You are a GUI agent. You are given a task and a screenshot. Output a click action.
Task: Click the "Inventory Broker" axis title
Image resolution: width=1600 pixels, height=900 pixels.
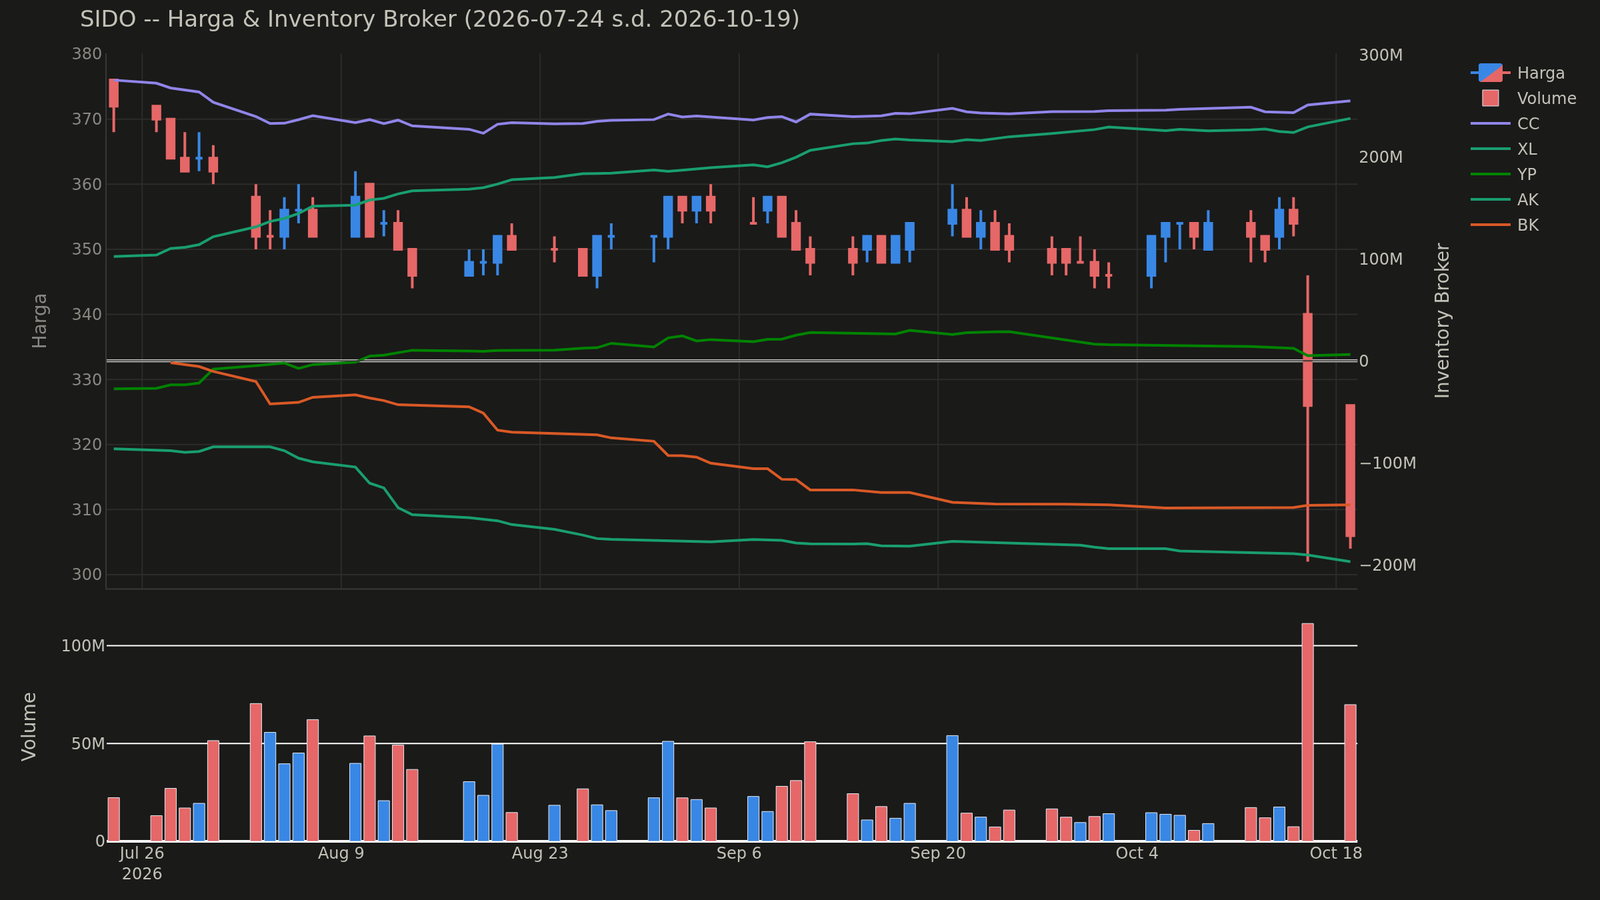[x=1442, y=320]
